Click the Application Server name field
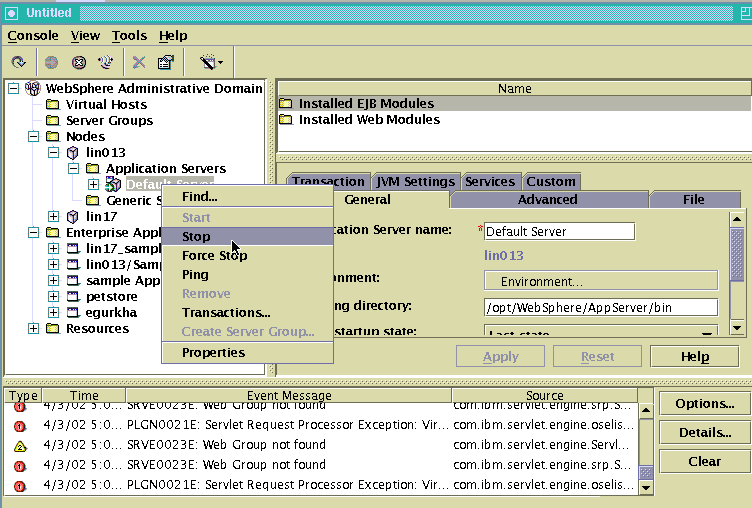This screenshot has width=752, height=508. tap(559, 232)
